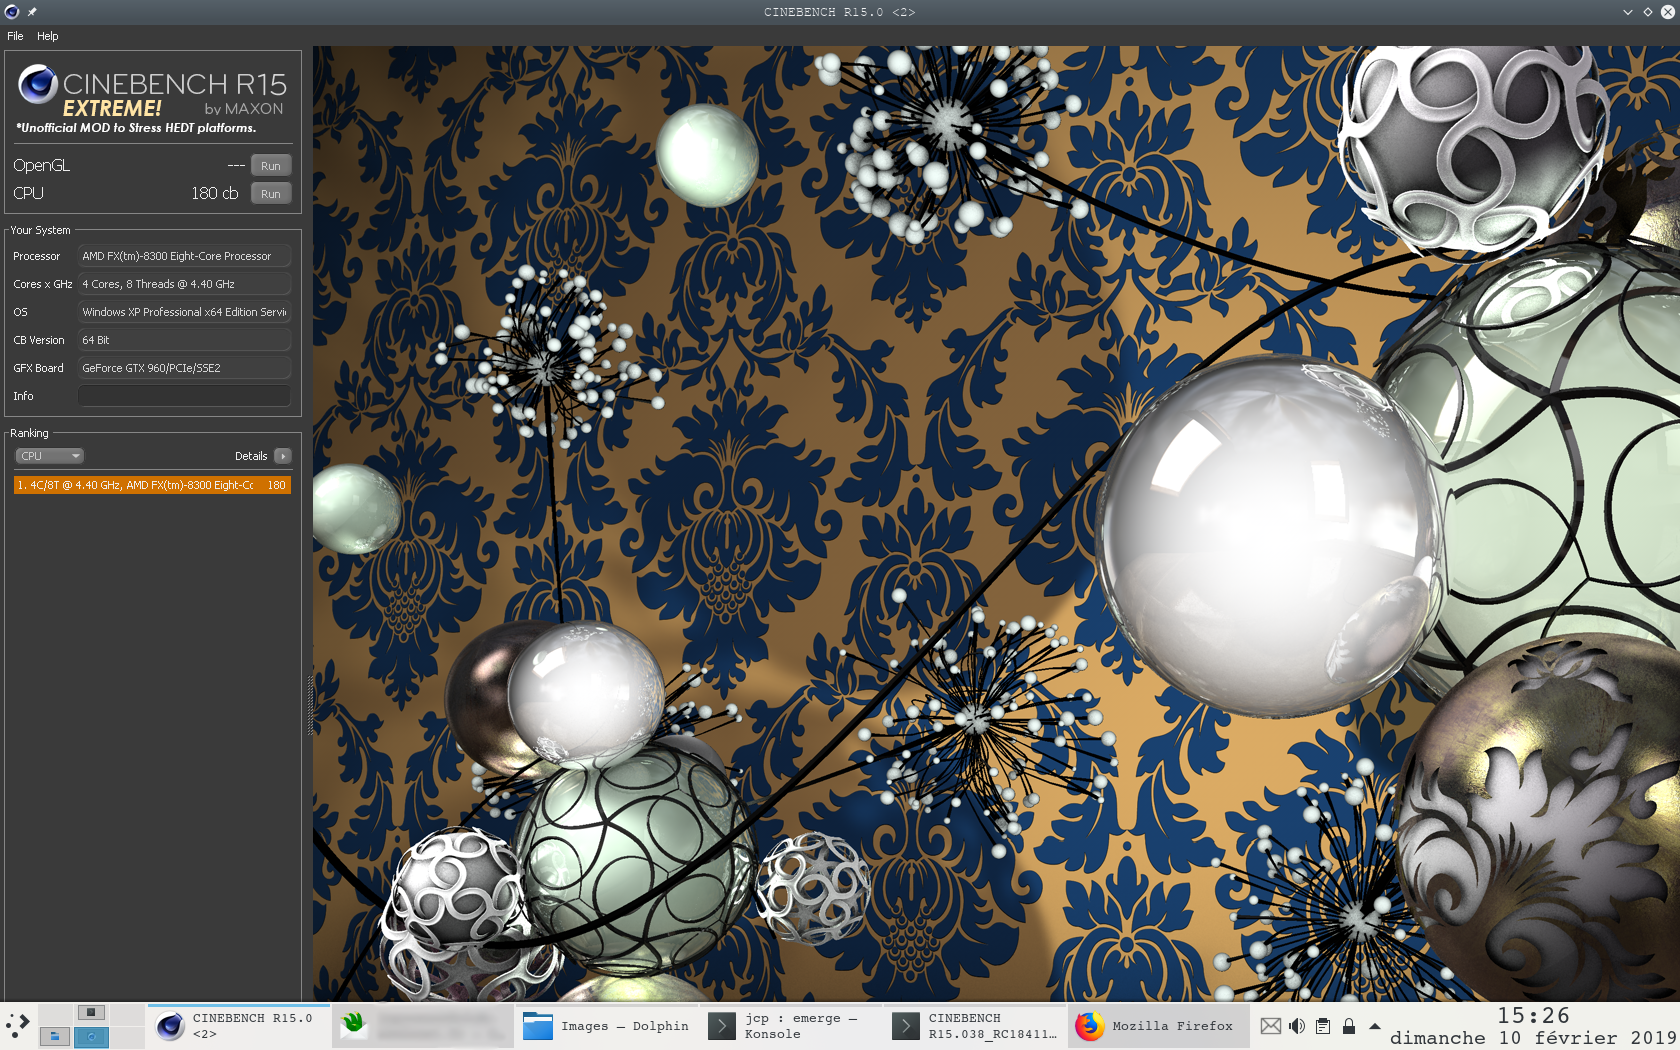Open the KDE application launcher

click(18, 1025)
